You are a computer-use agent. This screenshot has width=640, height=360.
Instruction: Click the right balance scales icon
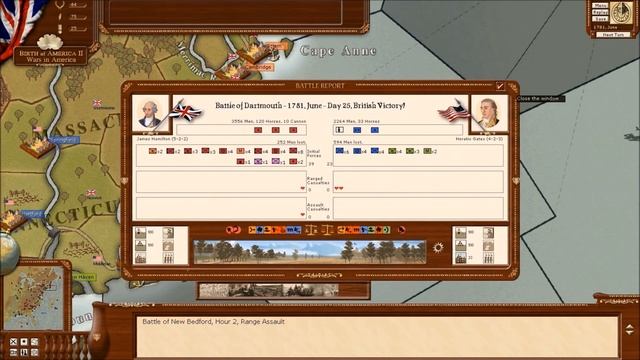coord(327,230)
